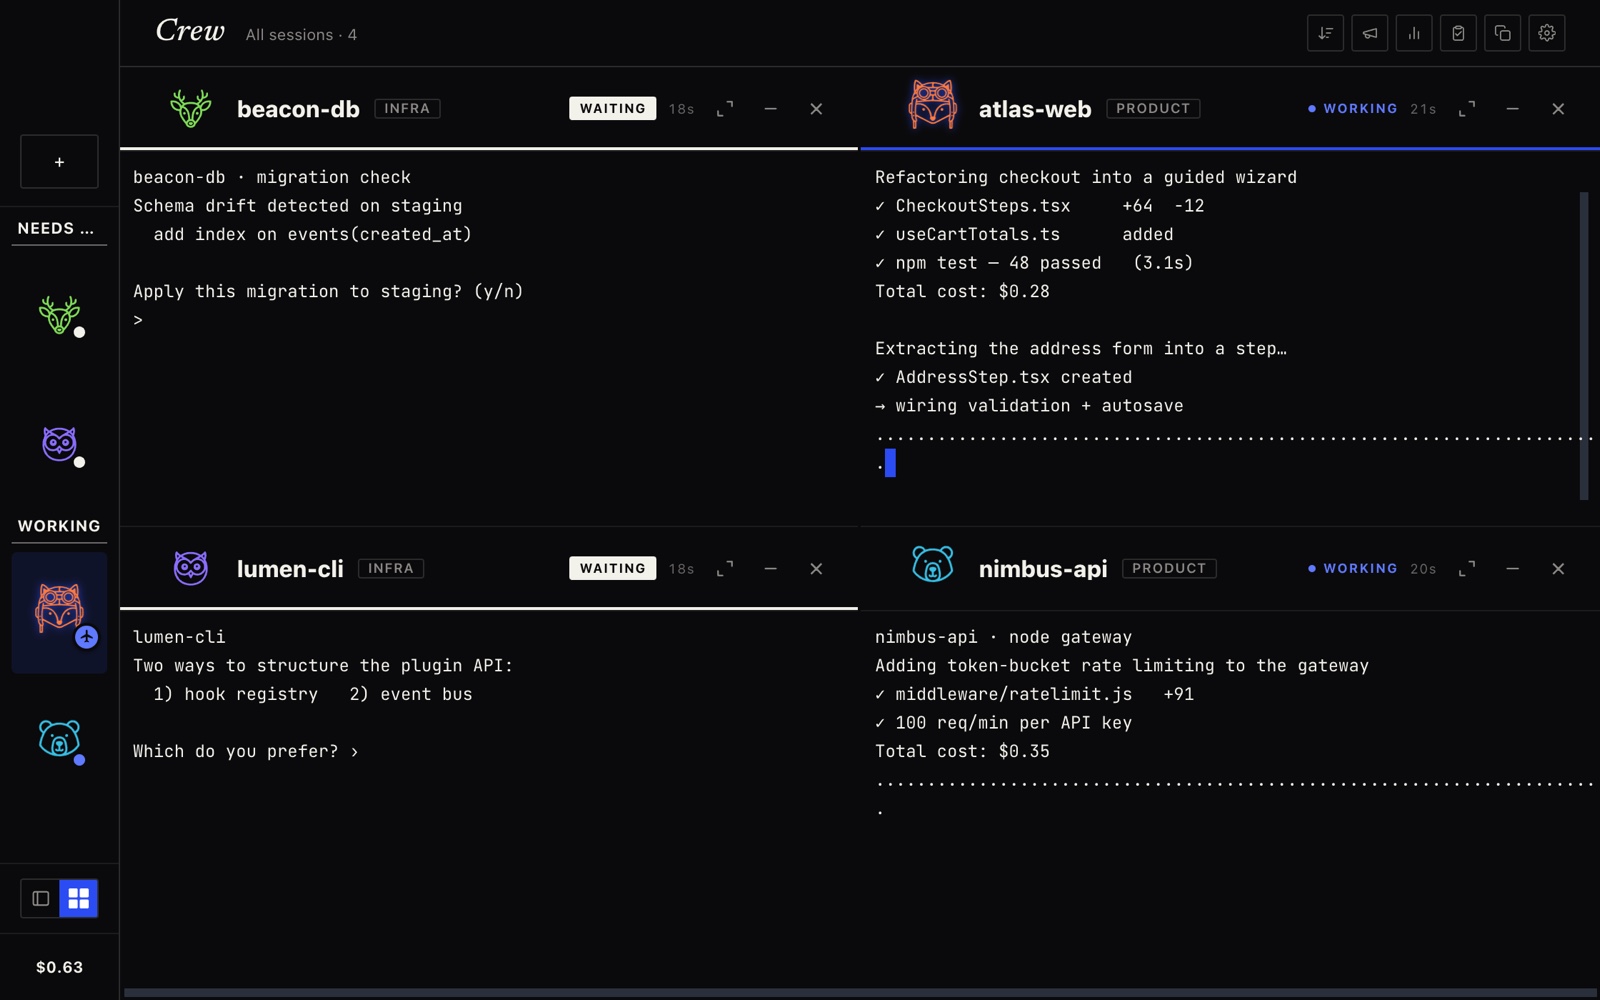Open the sort sessions tool
Image resolution: width=1600 pixels, height=1000 pixels.
pyautogui.click(x=1325, y=33)
